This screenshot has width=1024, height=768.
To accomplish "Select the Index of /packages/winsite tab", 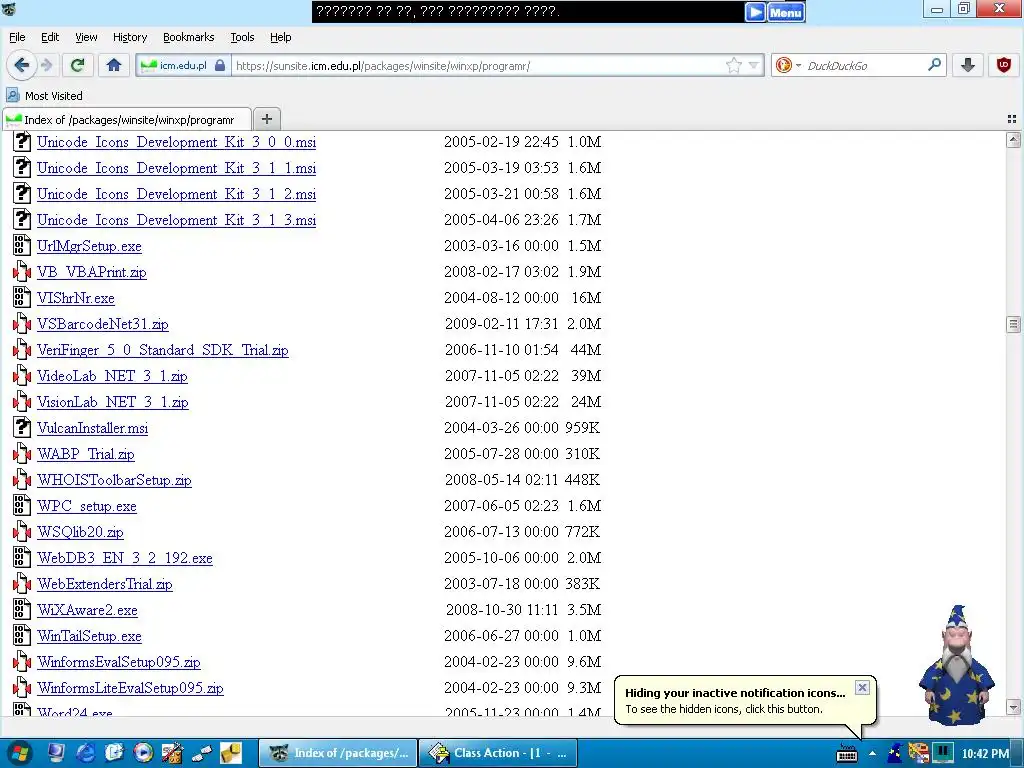I will (x=127, y=120).
